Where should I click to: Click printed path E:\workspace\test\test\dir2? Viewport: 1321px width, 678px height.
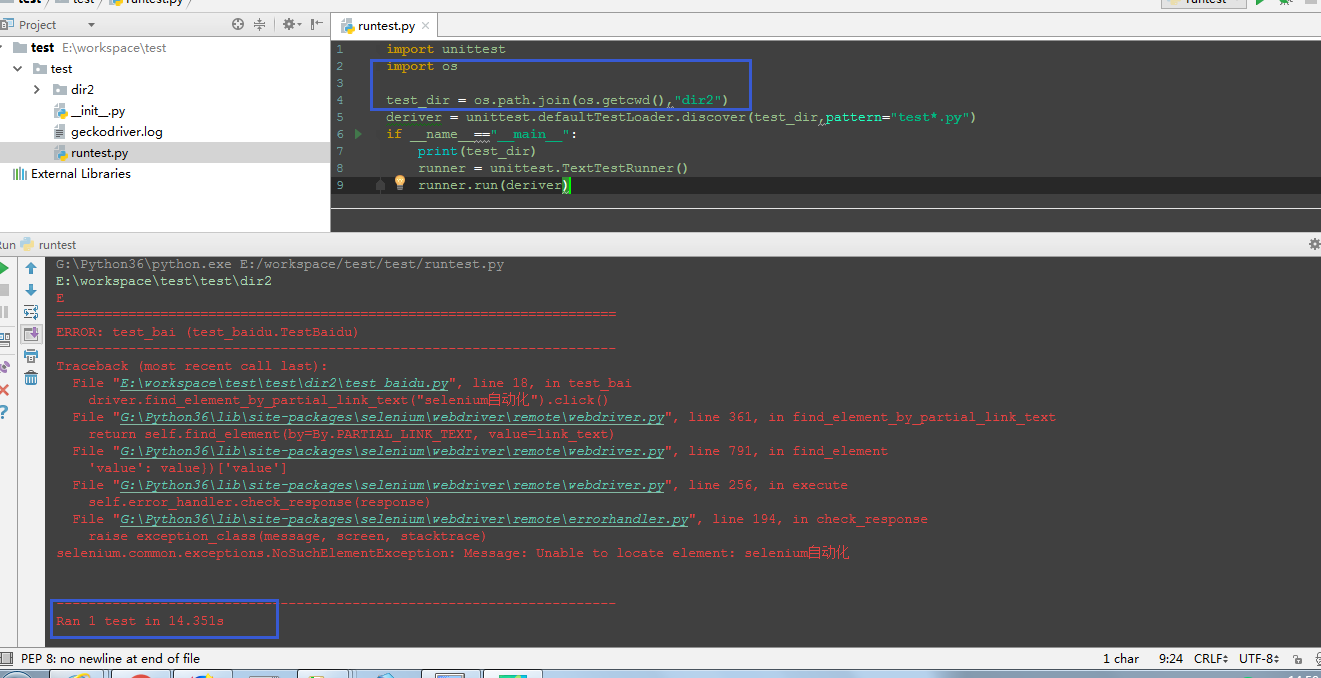point(164,281)
